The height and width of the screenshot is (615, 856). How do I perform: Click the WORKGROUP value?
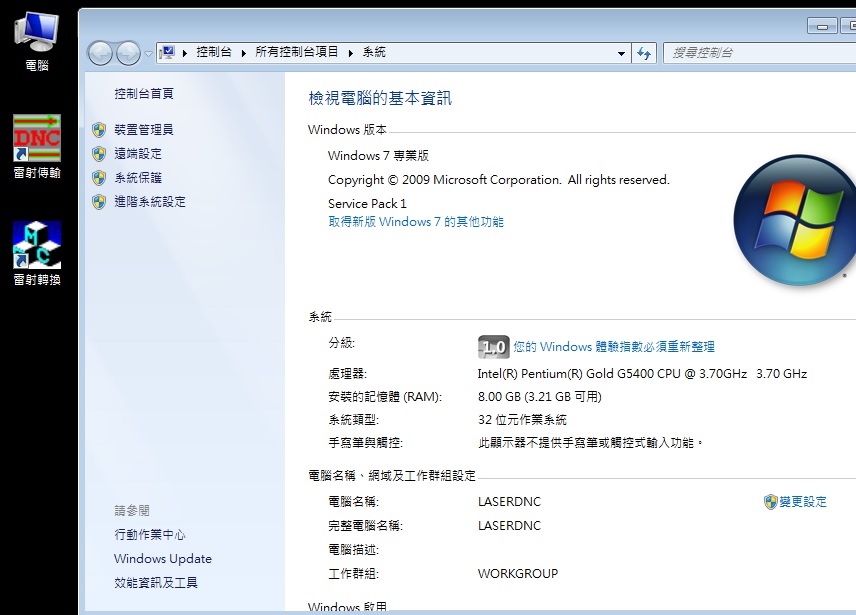[x=518, y=574]
